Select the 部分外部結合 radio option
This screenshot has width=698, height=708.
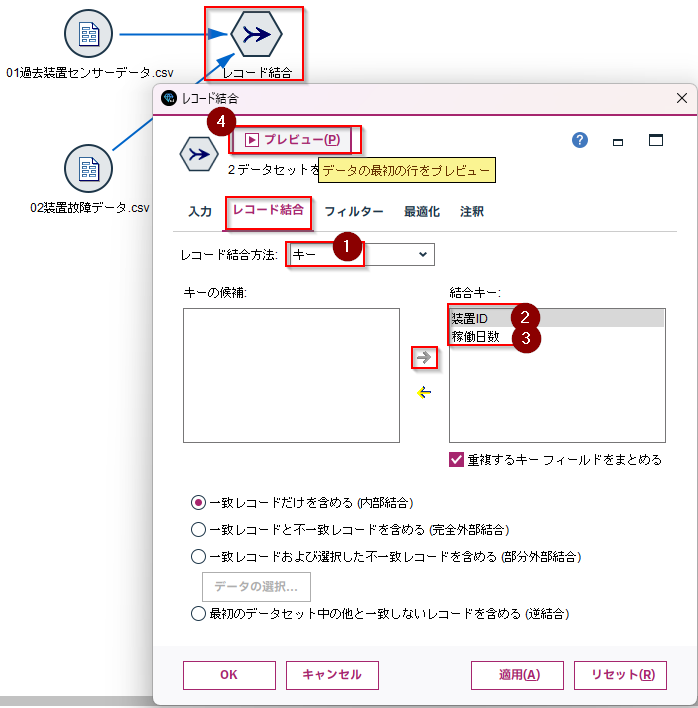[198, 556]
